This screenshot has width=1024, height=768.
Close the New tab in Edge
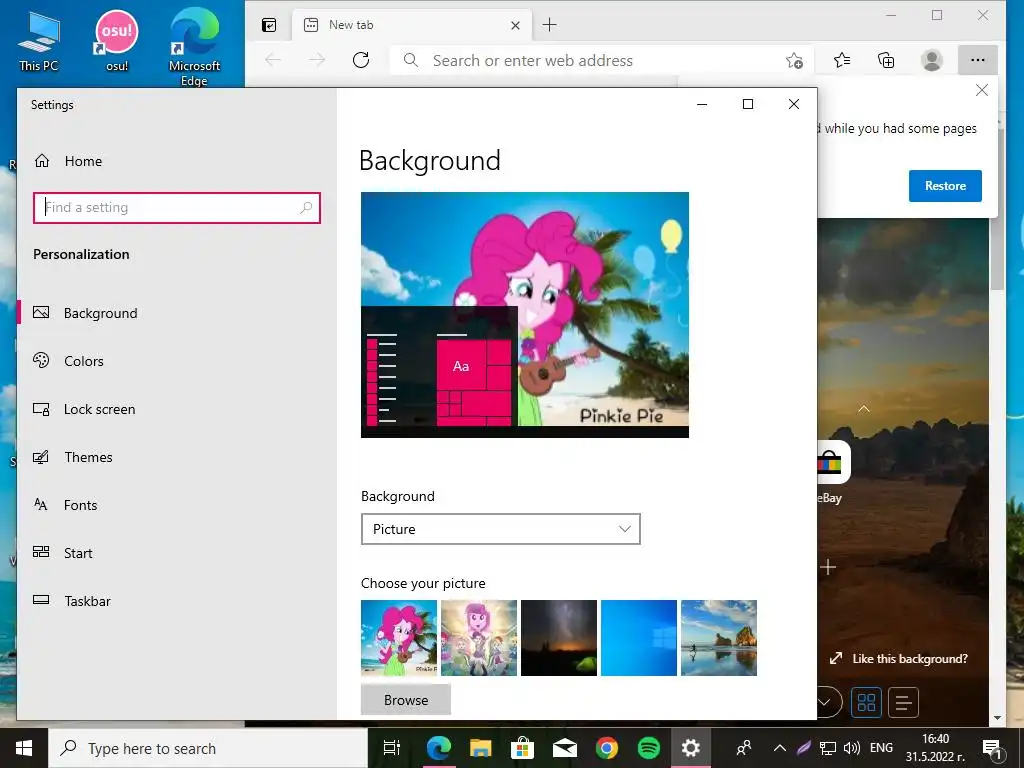(x=515, y=25)
